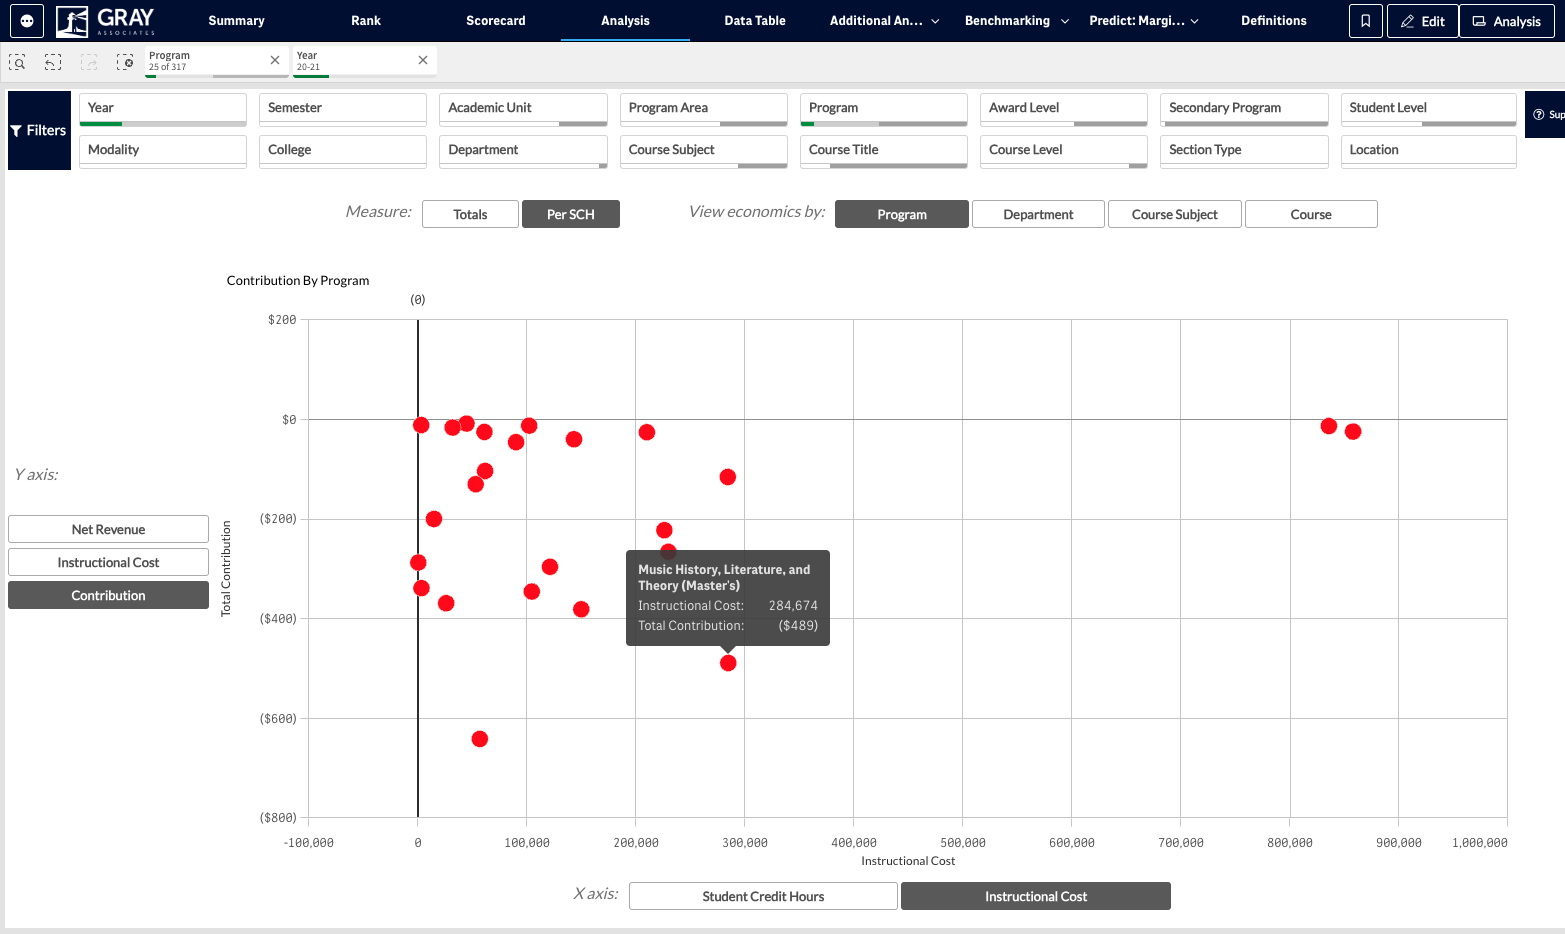Set Y axis to Net Revenue
The width and height of the screenshot is (1565, 934).
pyautogui.click(x=108, y=529)
